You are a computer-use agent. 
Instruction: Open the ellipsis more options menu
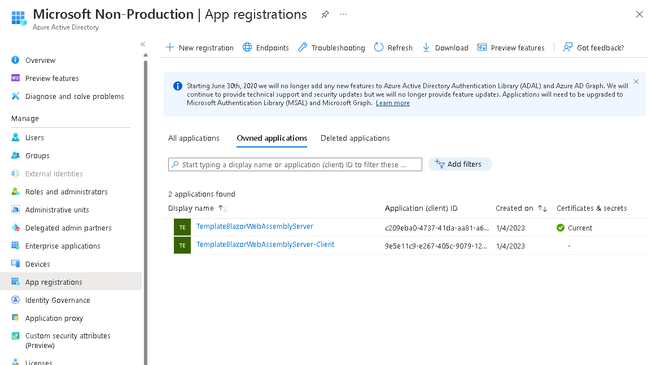(x=343, y=15)
